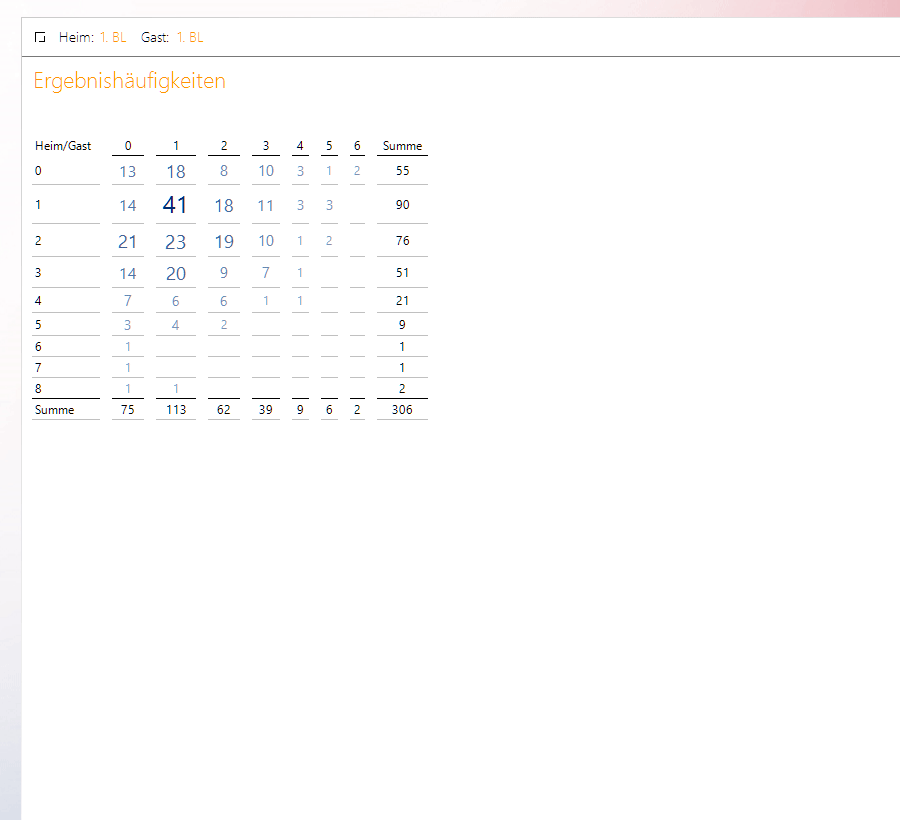Viewport: 900px width, 820px height.
Task: Click the cell showing 13
Action: tap(127, 172)
